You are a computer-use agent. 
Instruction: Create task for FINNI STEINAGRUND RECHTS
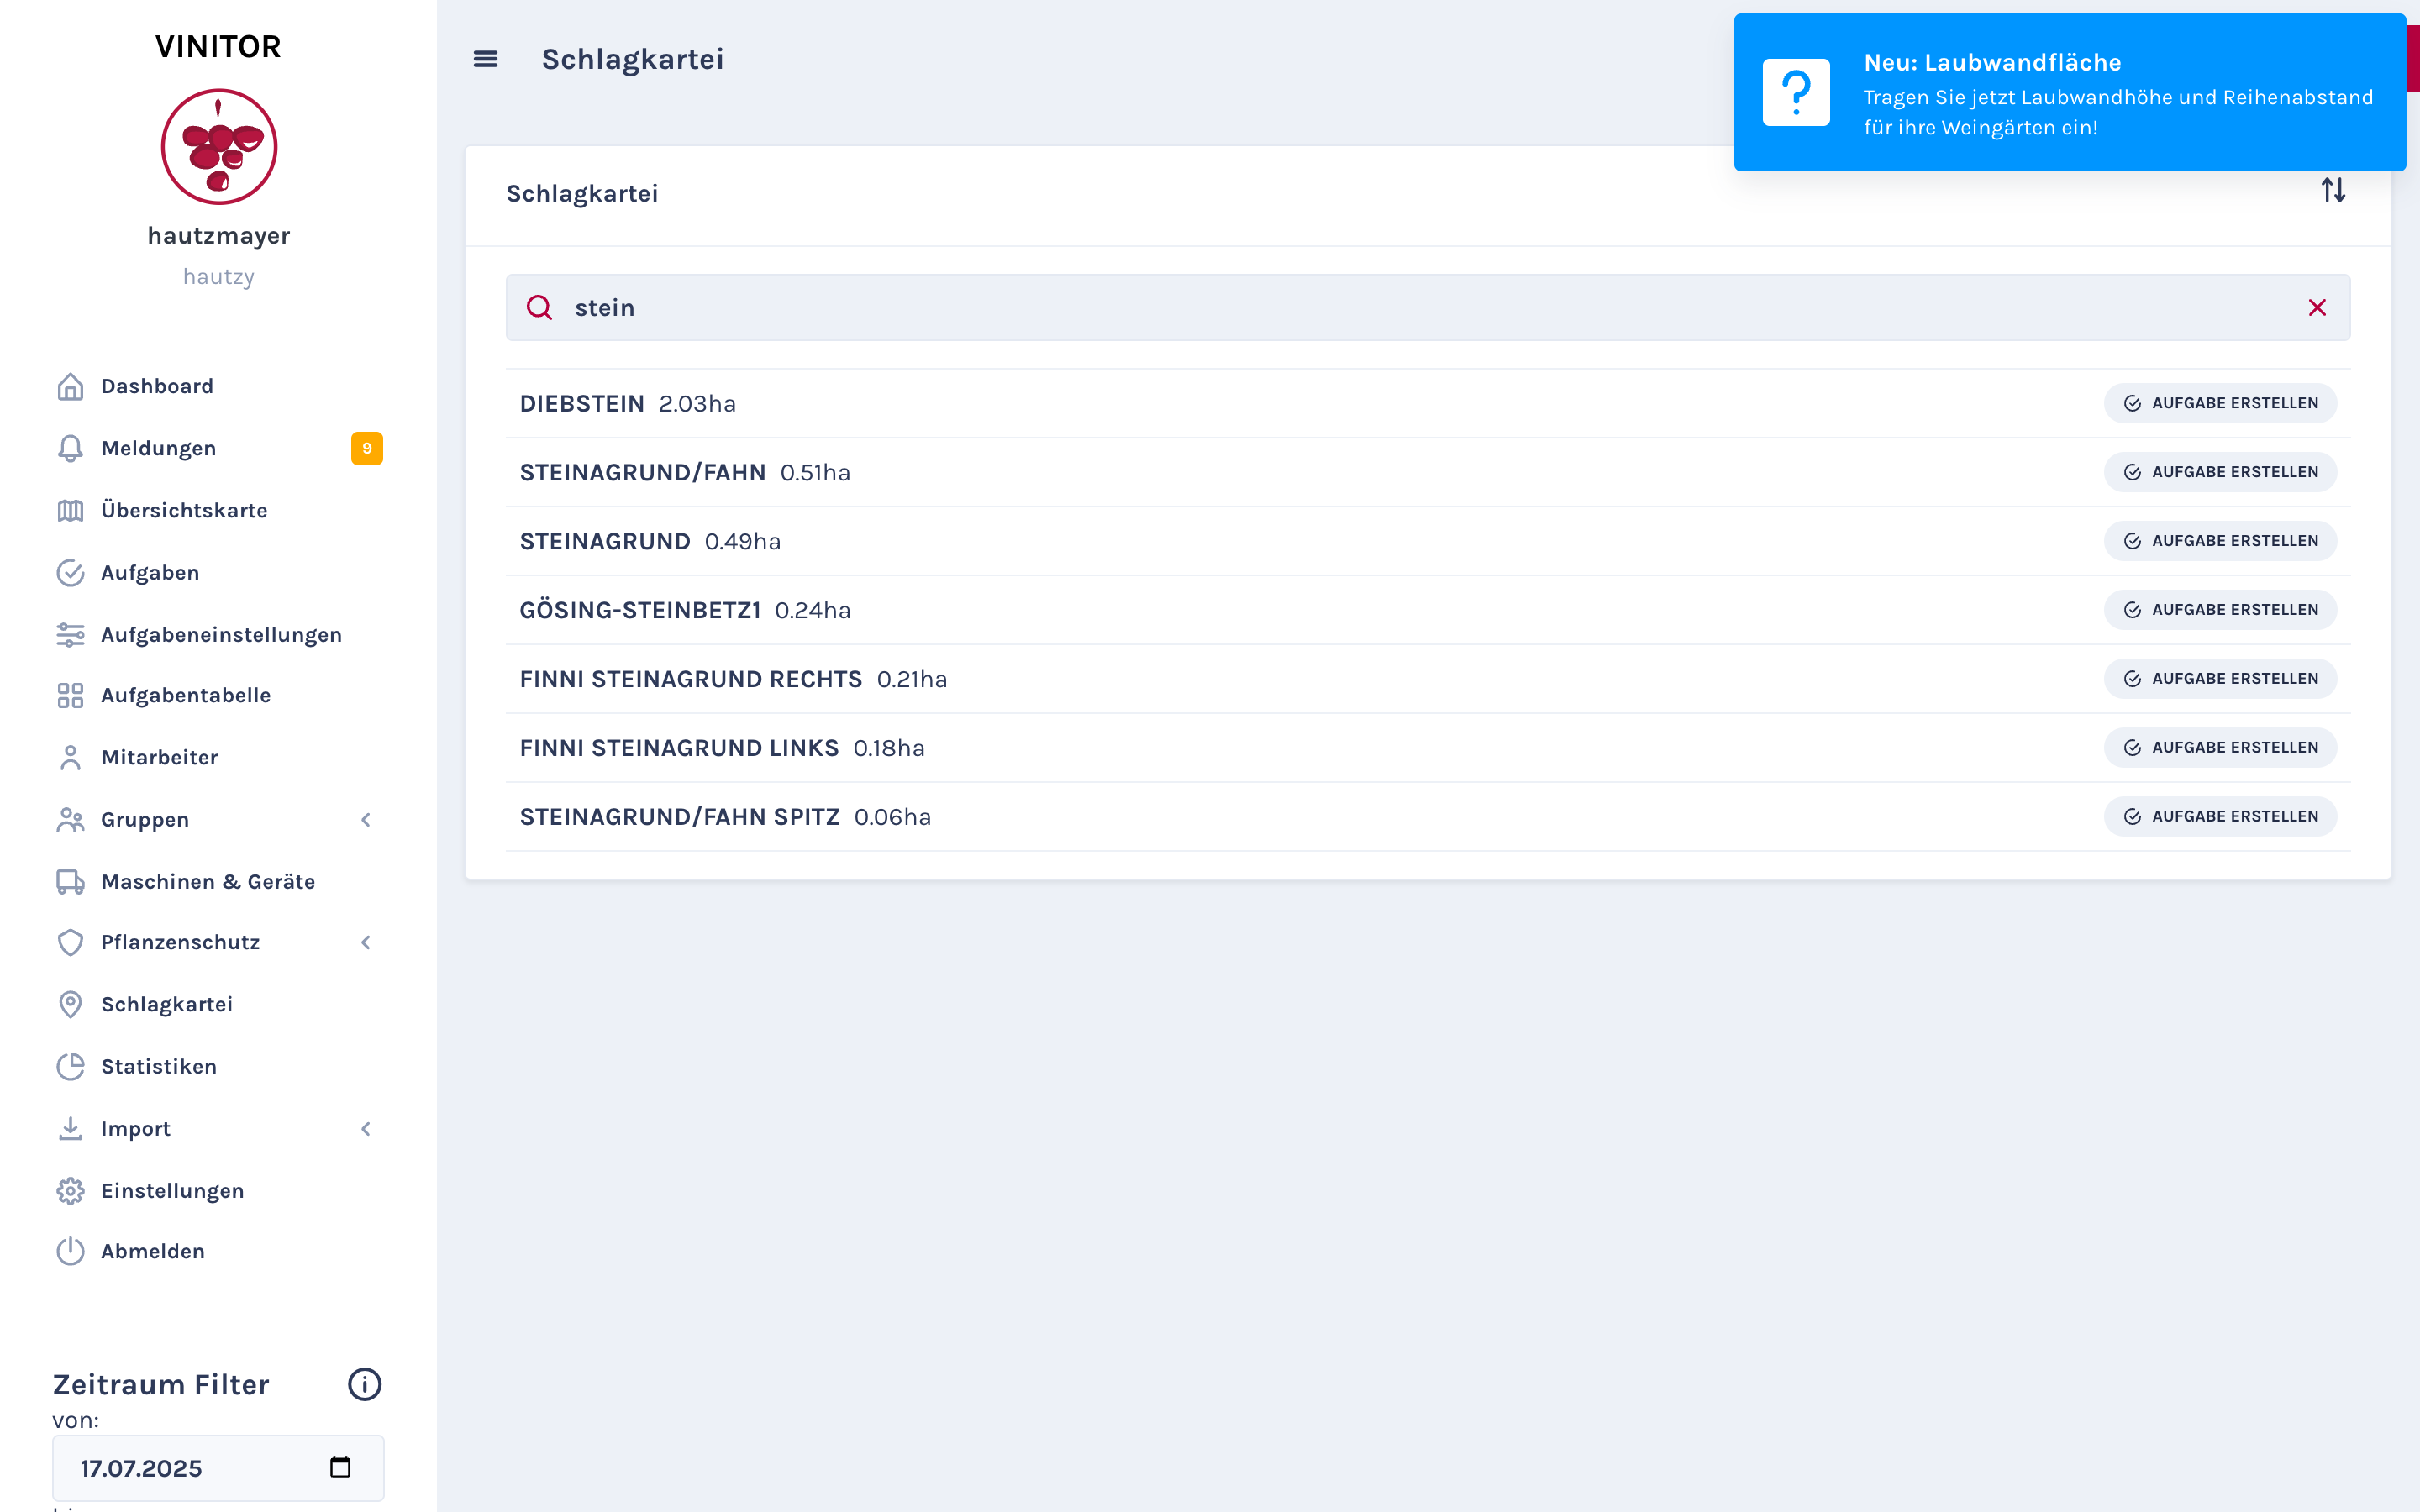(x=2220, y=679)
